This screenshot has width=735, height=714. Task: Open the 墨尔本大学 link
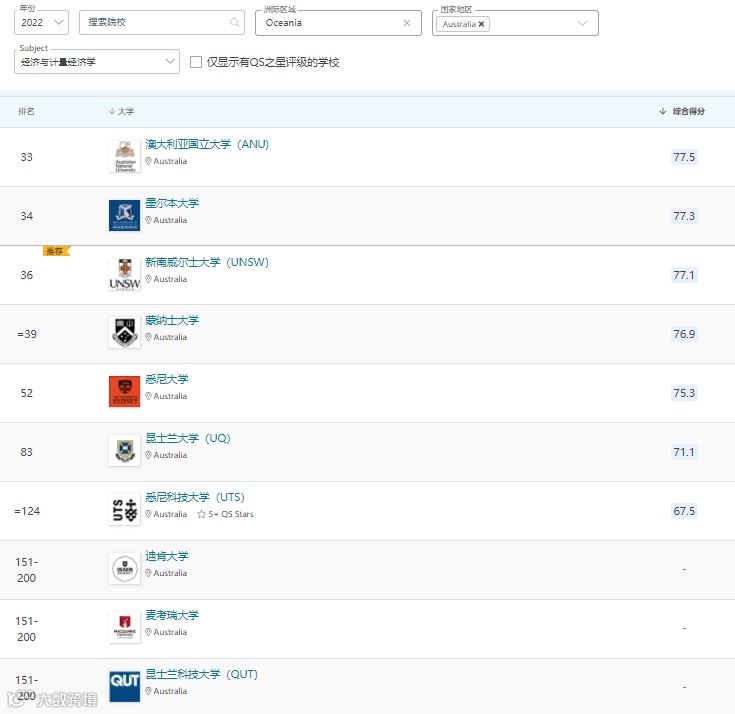pos(172,203)
